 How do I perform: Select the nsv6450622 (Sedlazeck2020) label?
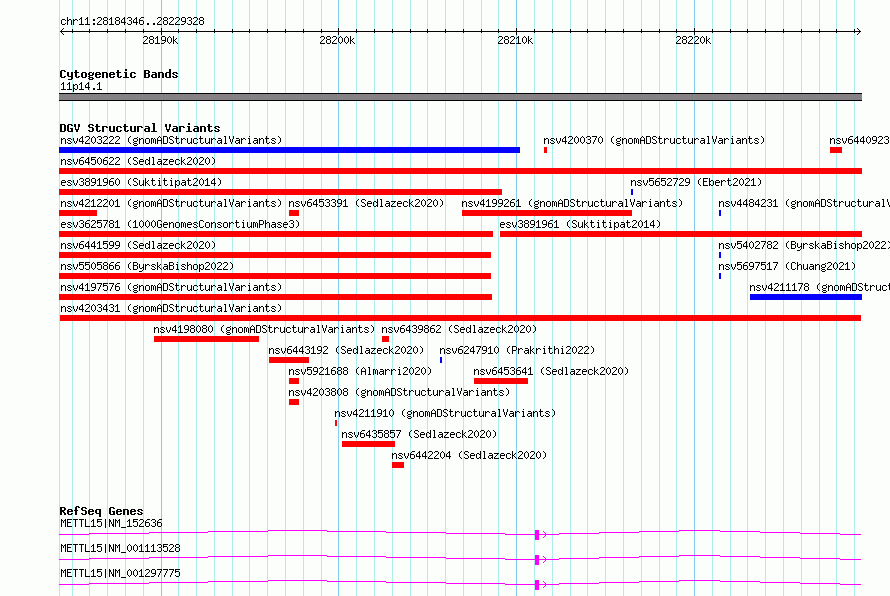(x=138, y=161)
